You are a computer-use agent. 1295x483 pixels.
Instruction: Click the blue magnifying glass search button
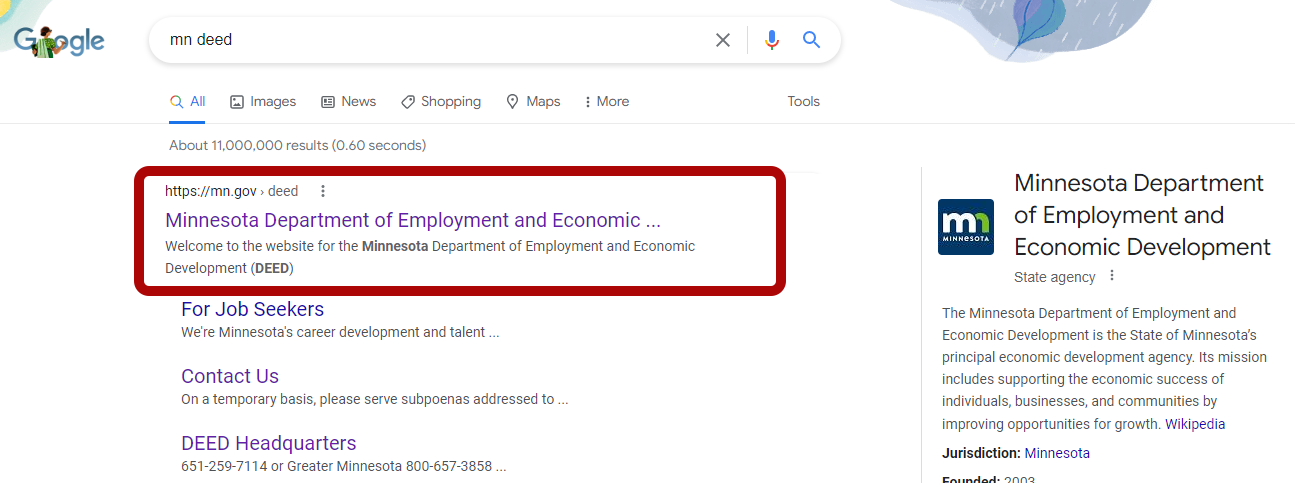click(811, 40)
